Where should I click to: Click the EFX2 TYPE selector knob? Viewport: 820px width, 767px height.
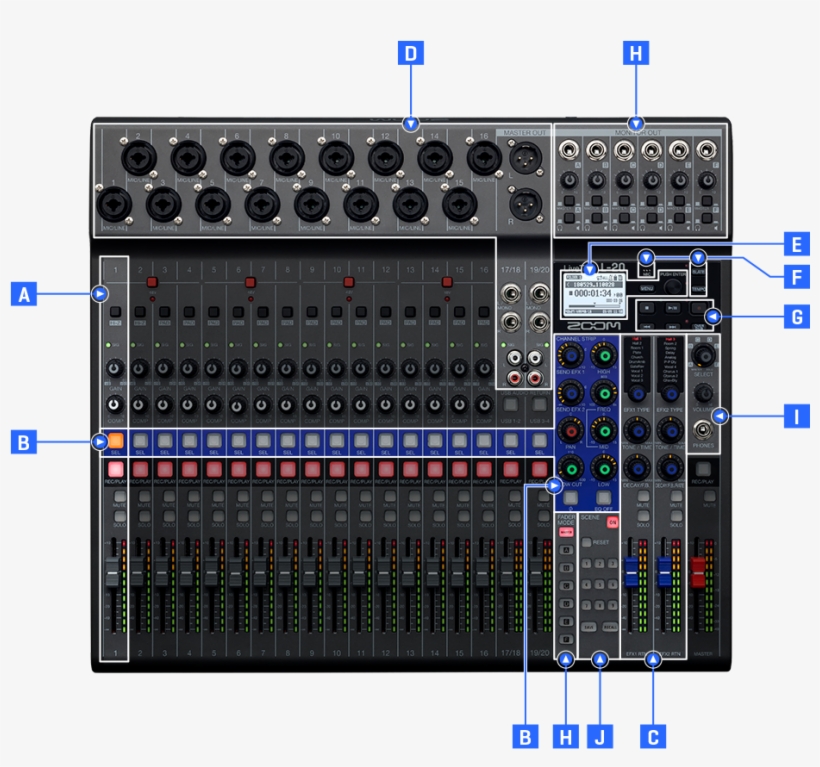click(x=670, y=393)
